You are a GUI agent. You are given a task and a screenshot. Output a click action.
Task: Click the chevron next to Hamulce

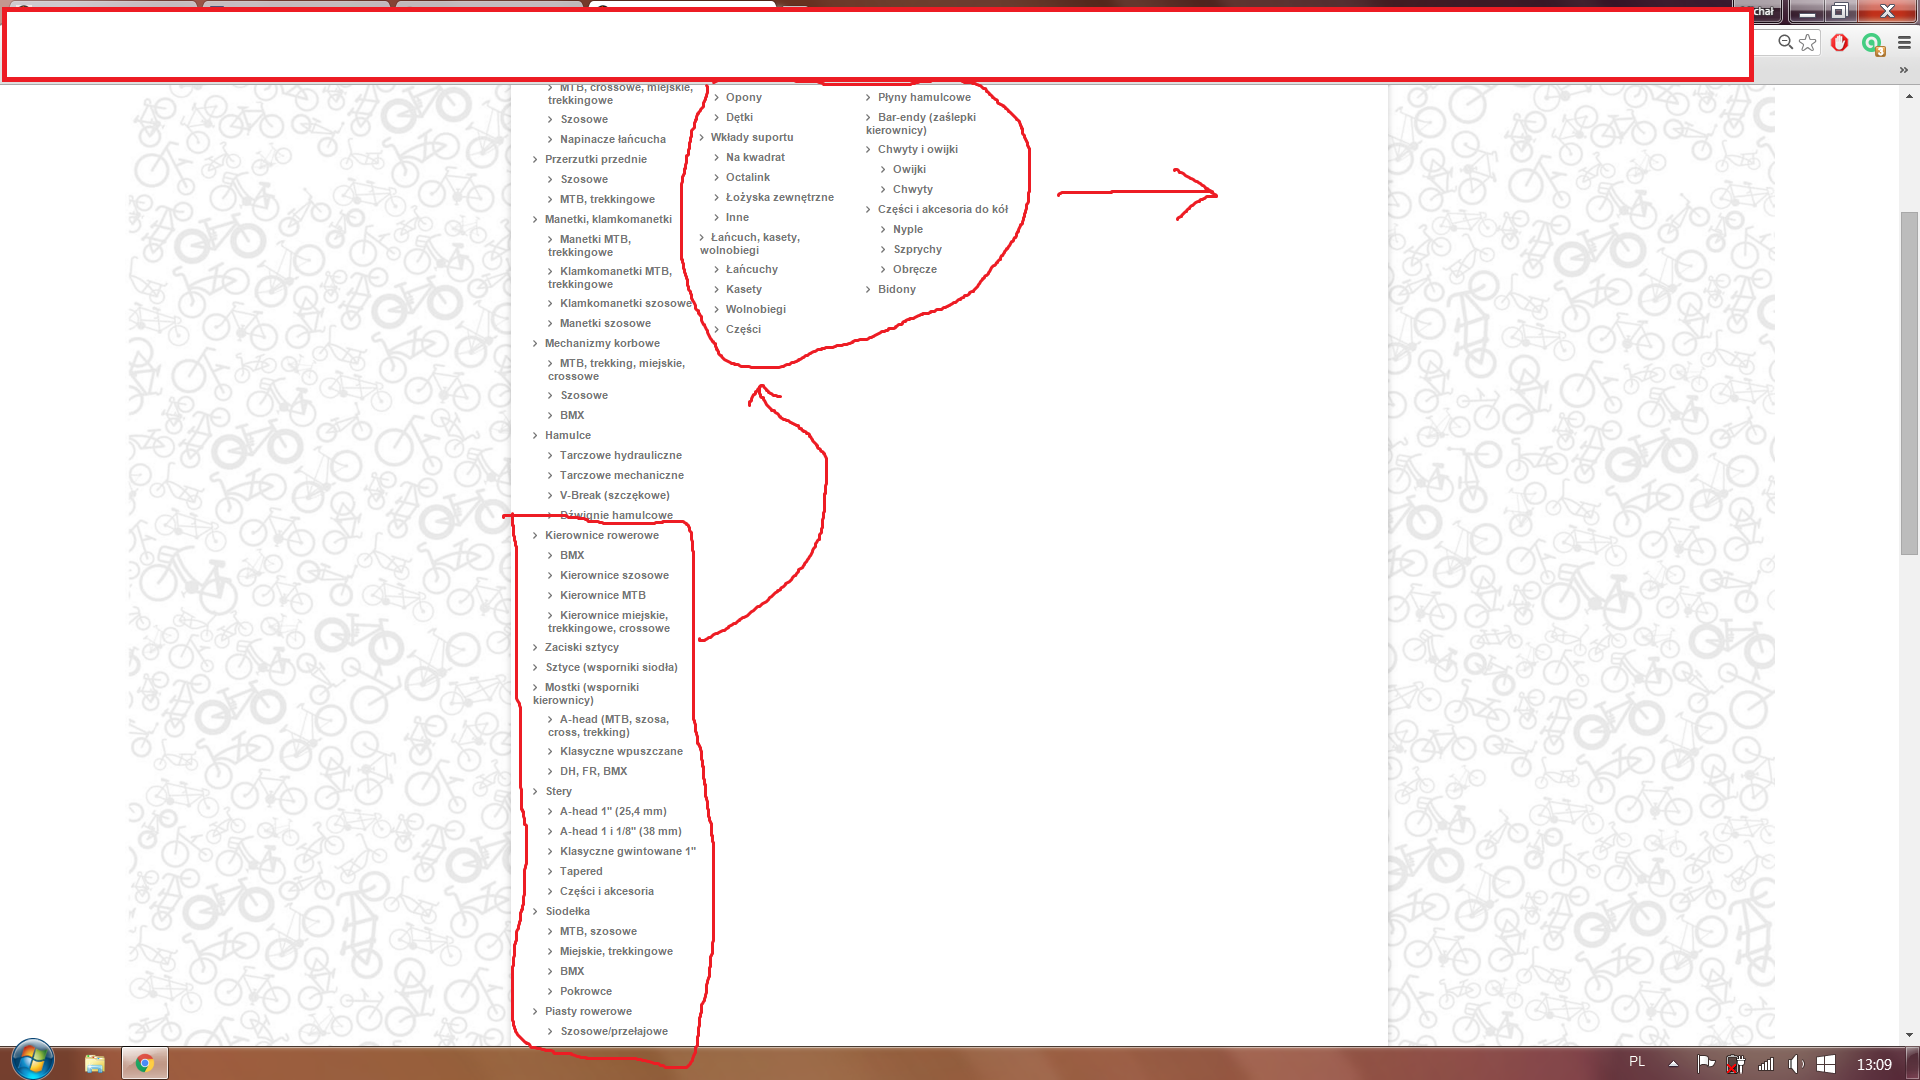(x=535, y=436)
